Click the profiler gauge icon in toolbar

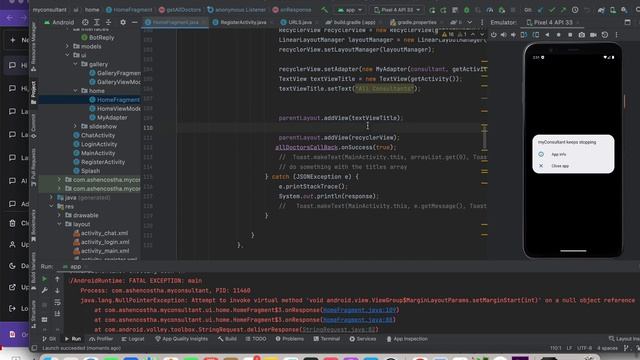tap(490, 10)
